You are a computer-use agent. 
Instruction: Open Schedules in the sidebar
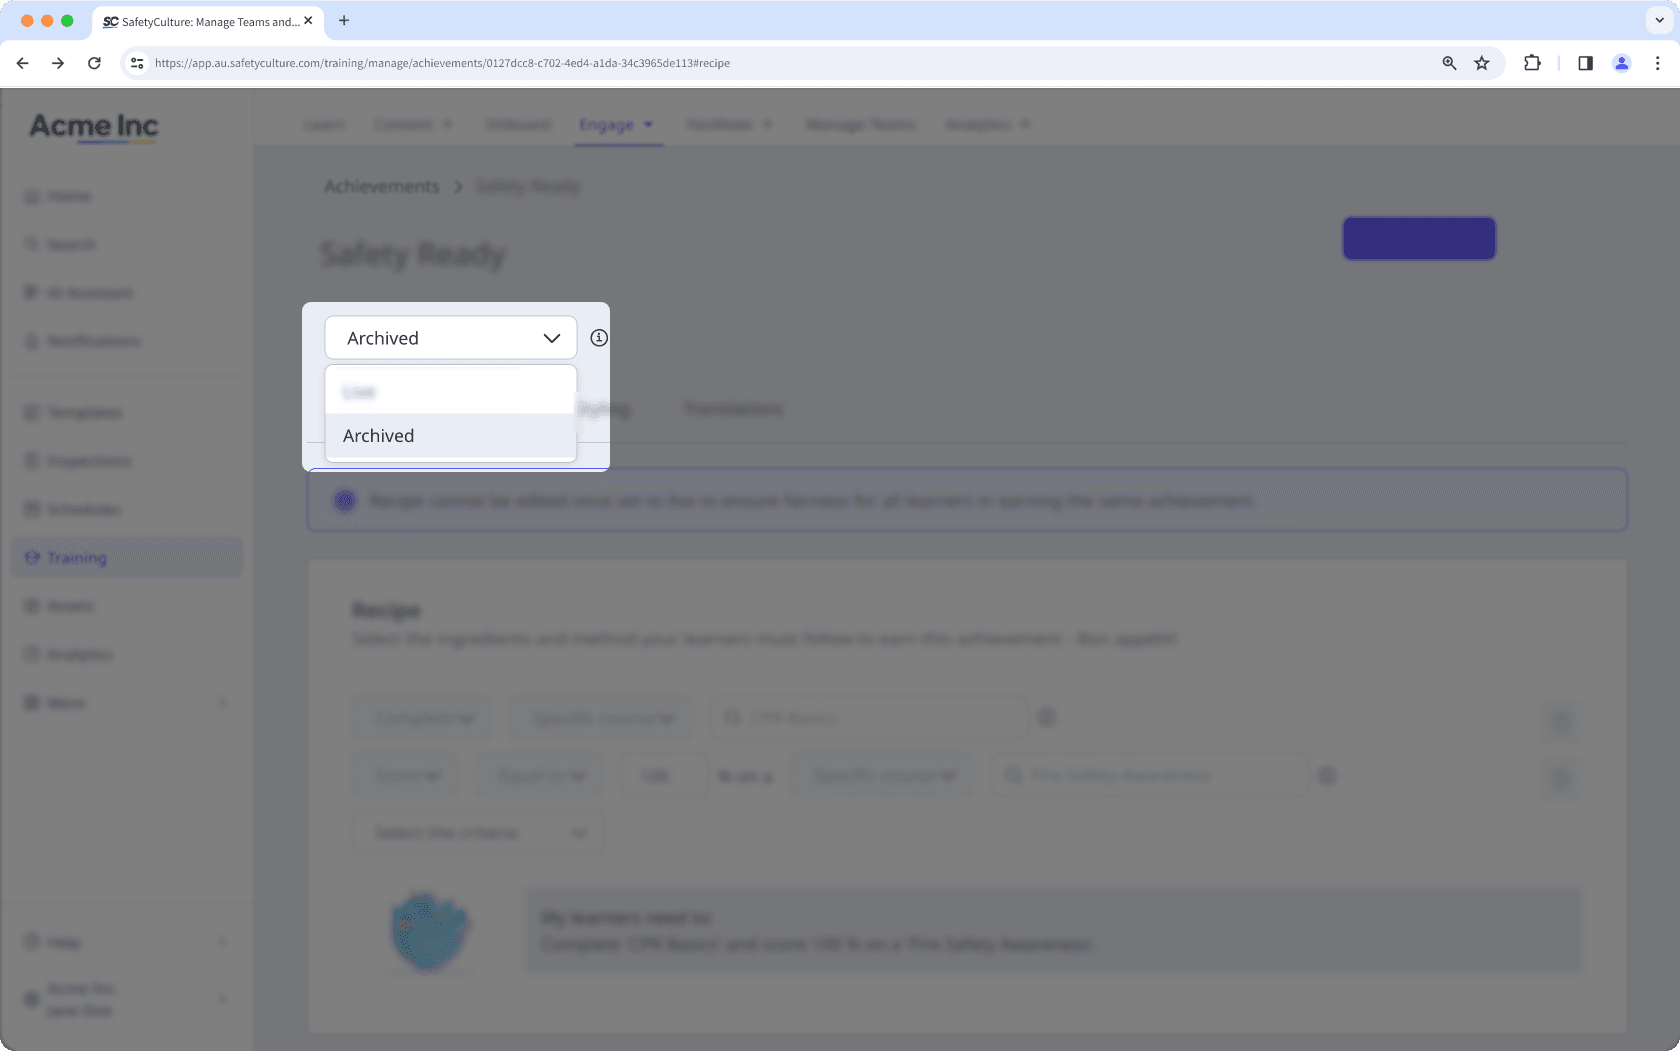pos(83,509)
